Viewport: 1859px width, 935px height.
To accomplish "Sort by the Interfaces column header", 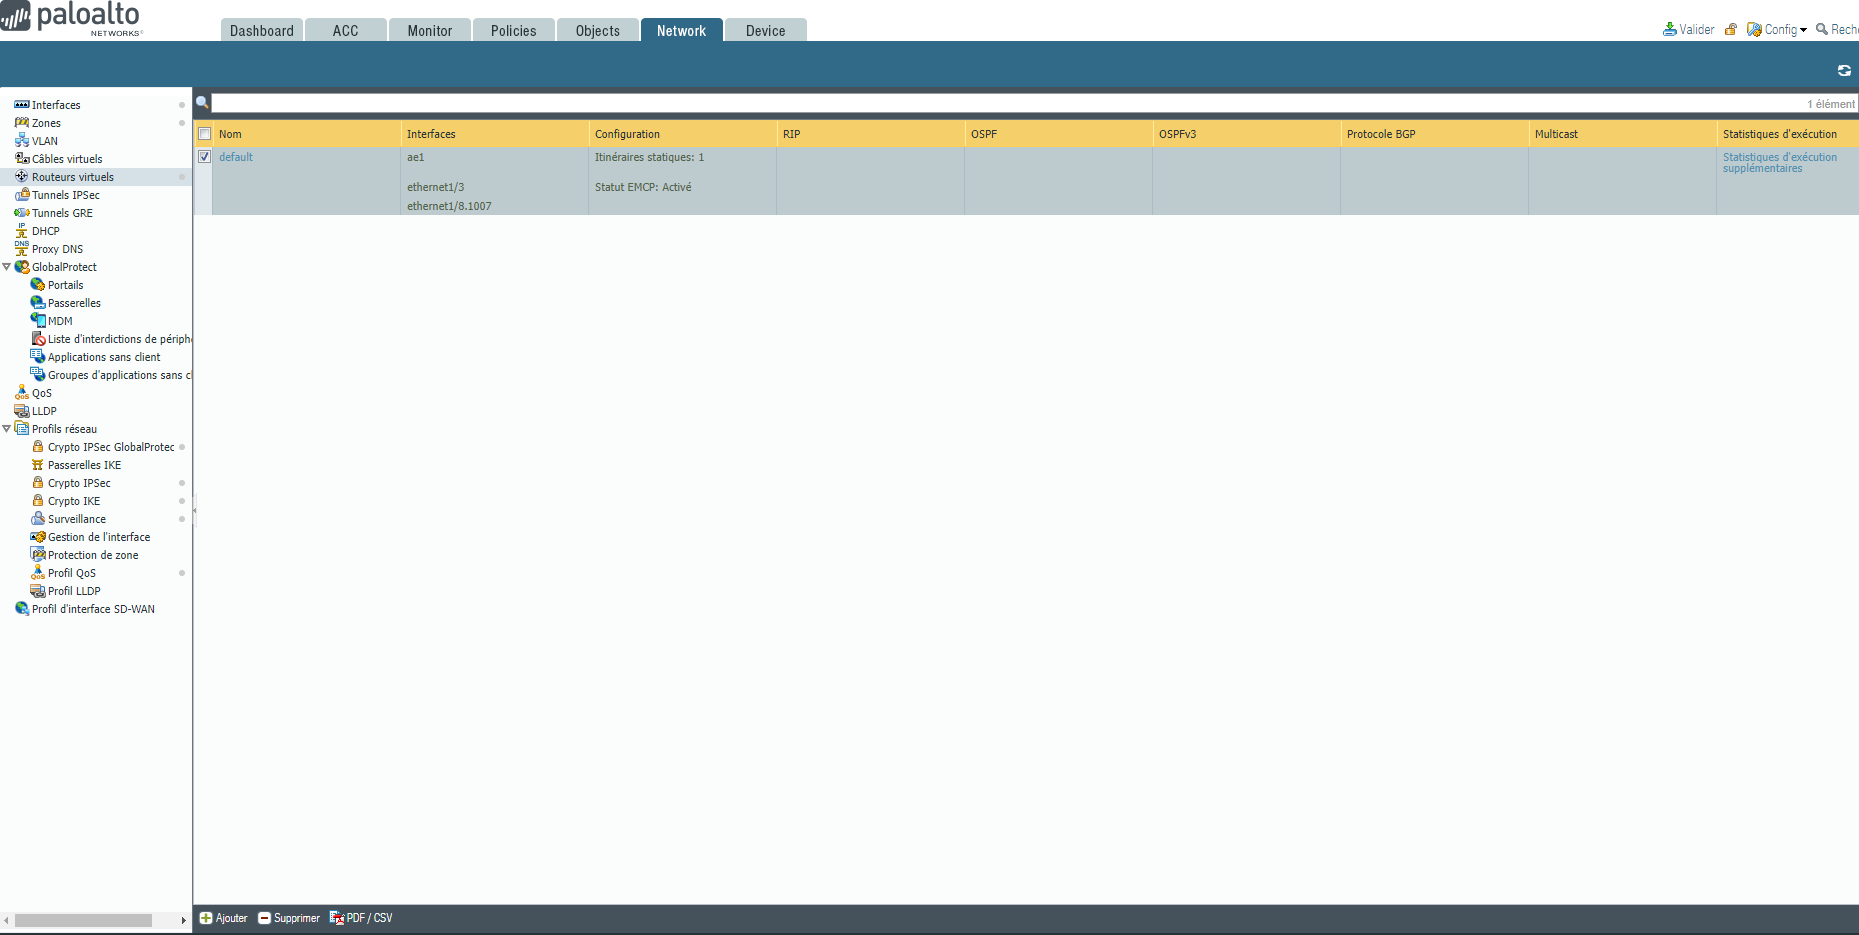I will 494,134.
